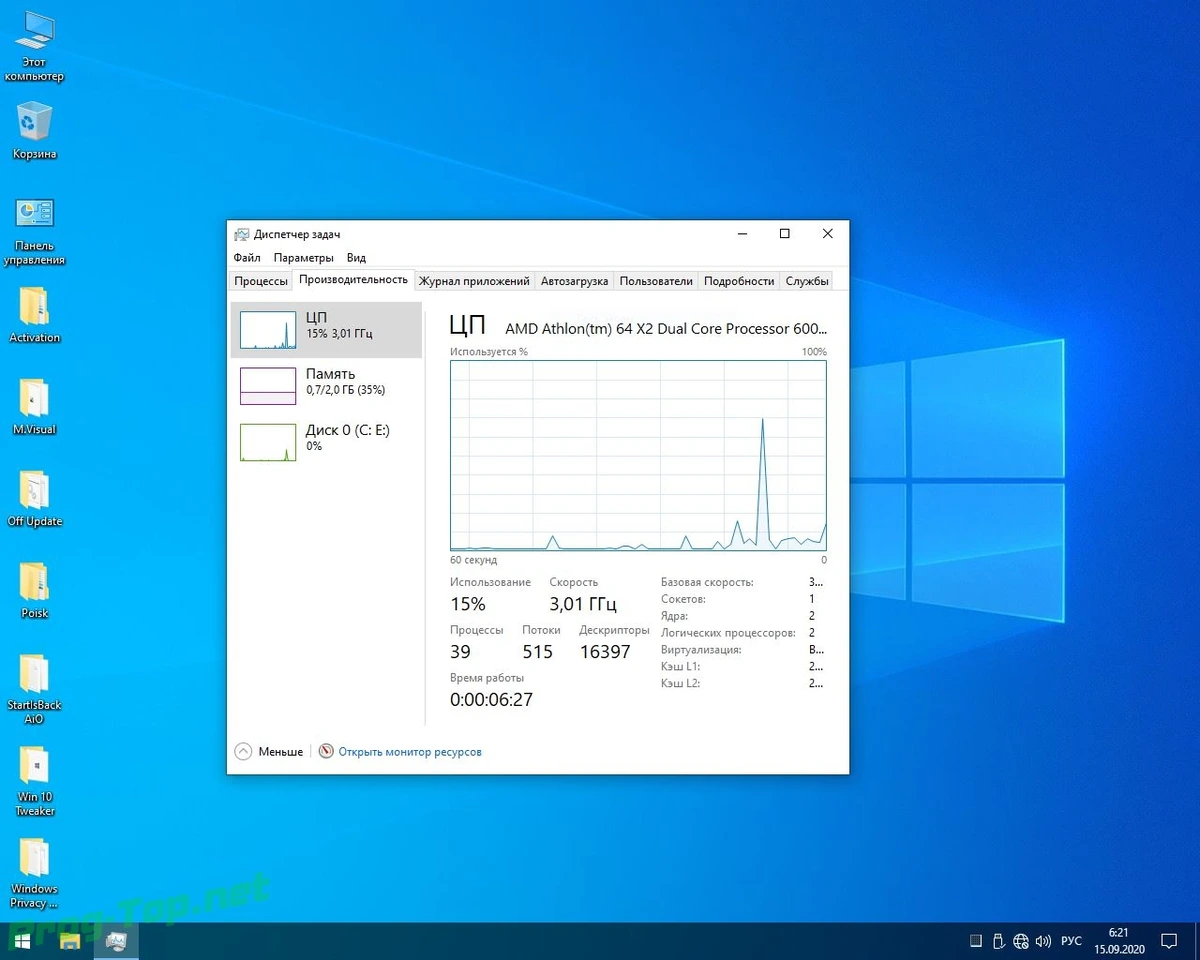The image size is (1200, 960).
Task: Select the Память performance item
Action: pyautogui.click(x=326, y=385)
